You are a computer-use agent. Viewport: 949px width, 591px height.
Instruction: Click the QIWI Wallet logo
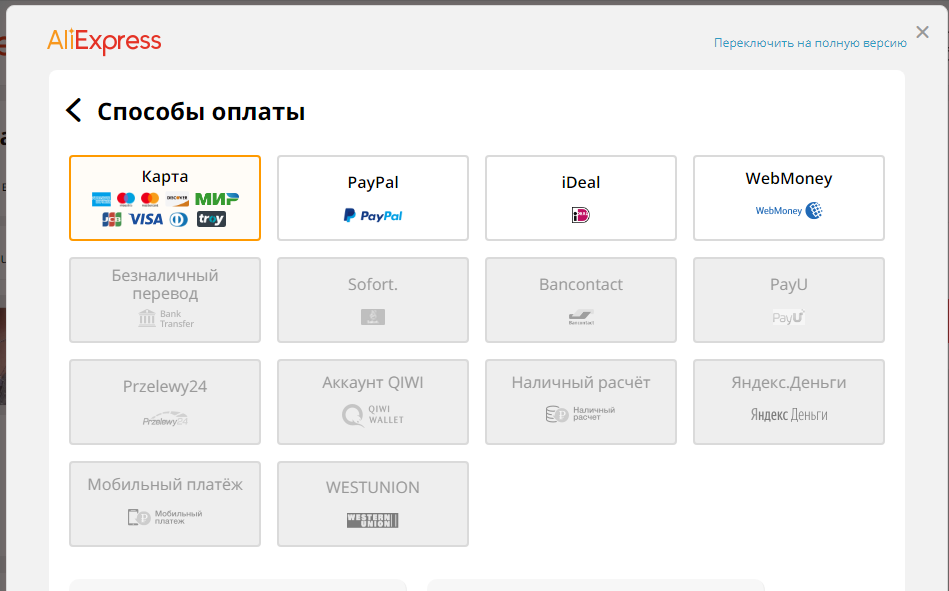[x=373, y=415]
